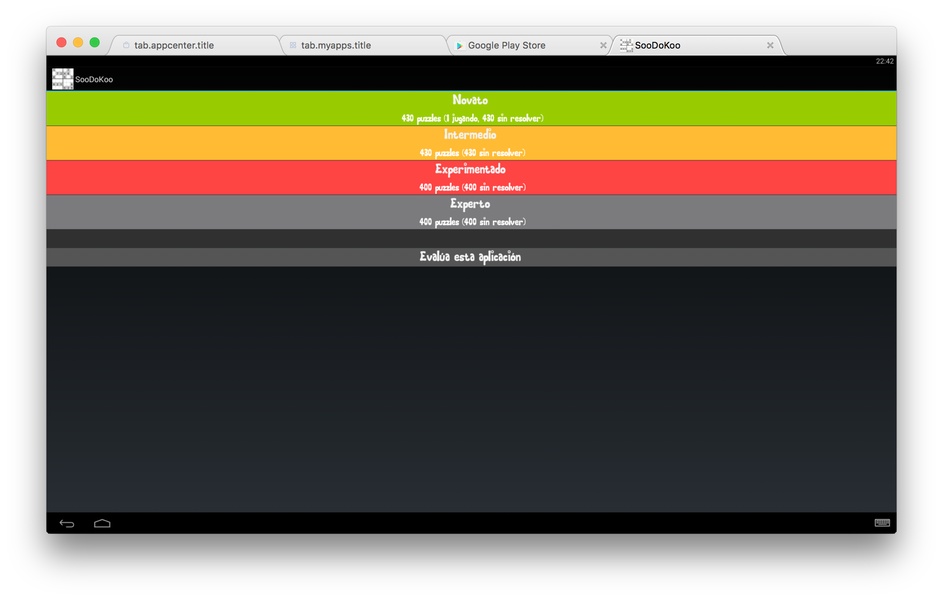This screenshot has width=943, height=600.
Task: Click the SooDoKoo app logo icon
Action: point(63,79)
